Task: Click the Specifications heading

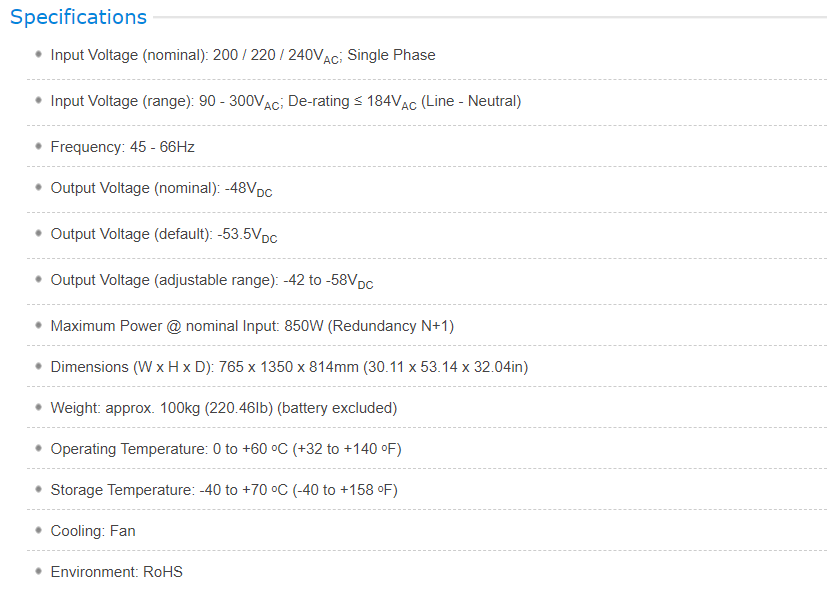Action: pyautogui.click(x=78, y=17)
